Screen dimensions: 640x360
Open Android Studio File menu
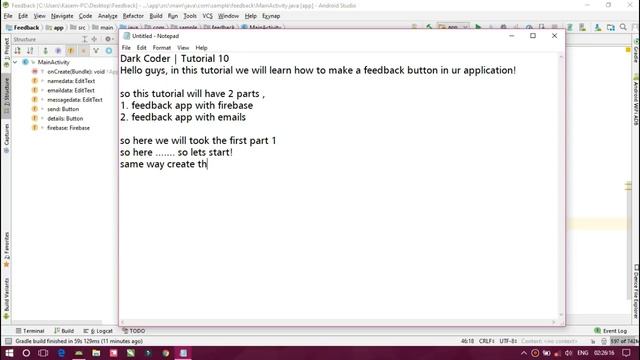point(8,16)
